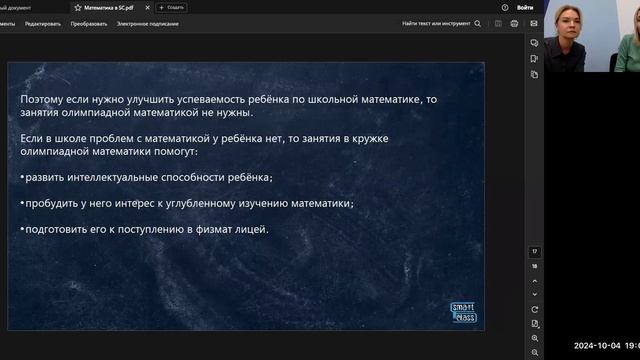Image resolution: width=640 pixels, height=360 pixels.
Task: Click the save icon in the toolbar
Action: click(x=498, y=24)
